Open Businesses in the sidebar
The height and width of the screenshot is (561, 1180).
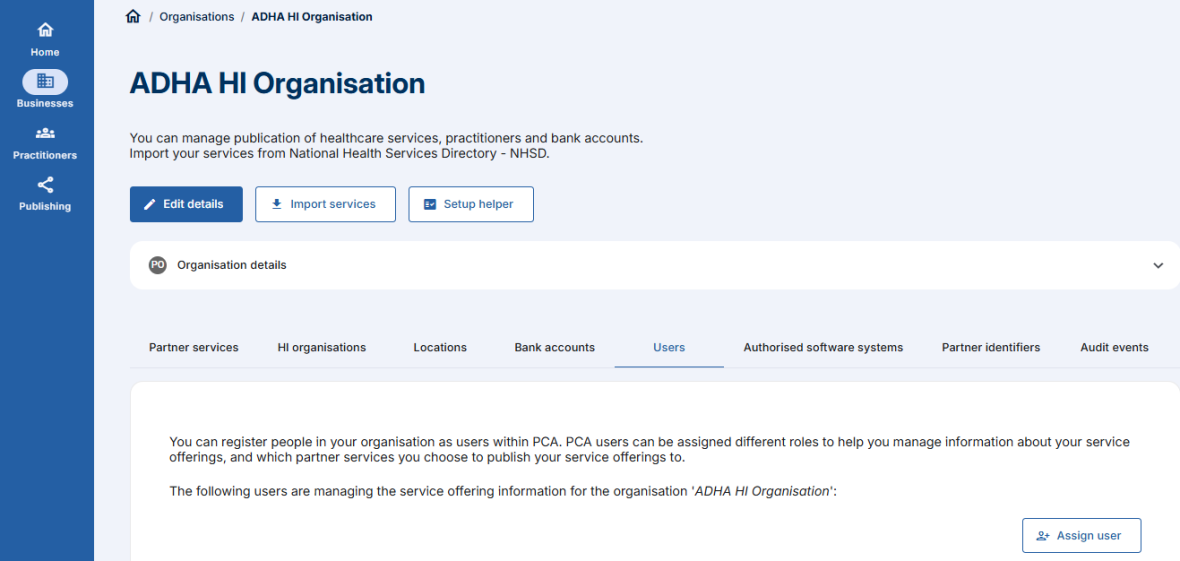click(x=45, y=89)
